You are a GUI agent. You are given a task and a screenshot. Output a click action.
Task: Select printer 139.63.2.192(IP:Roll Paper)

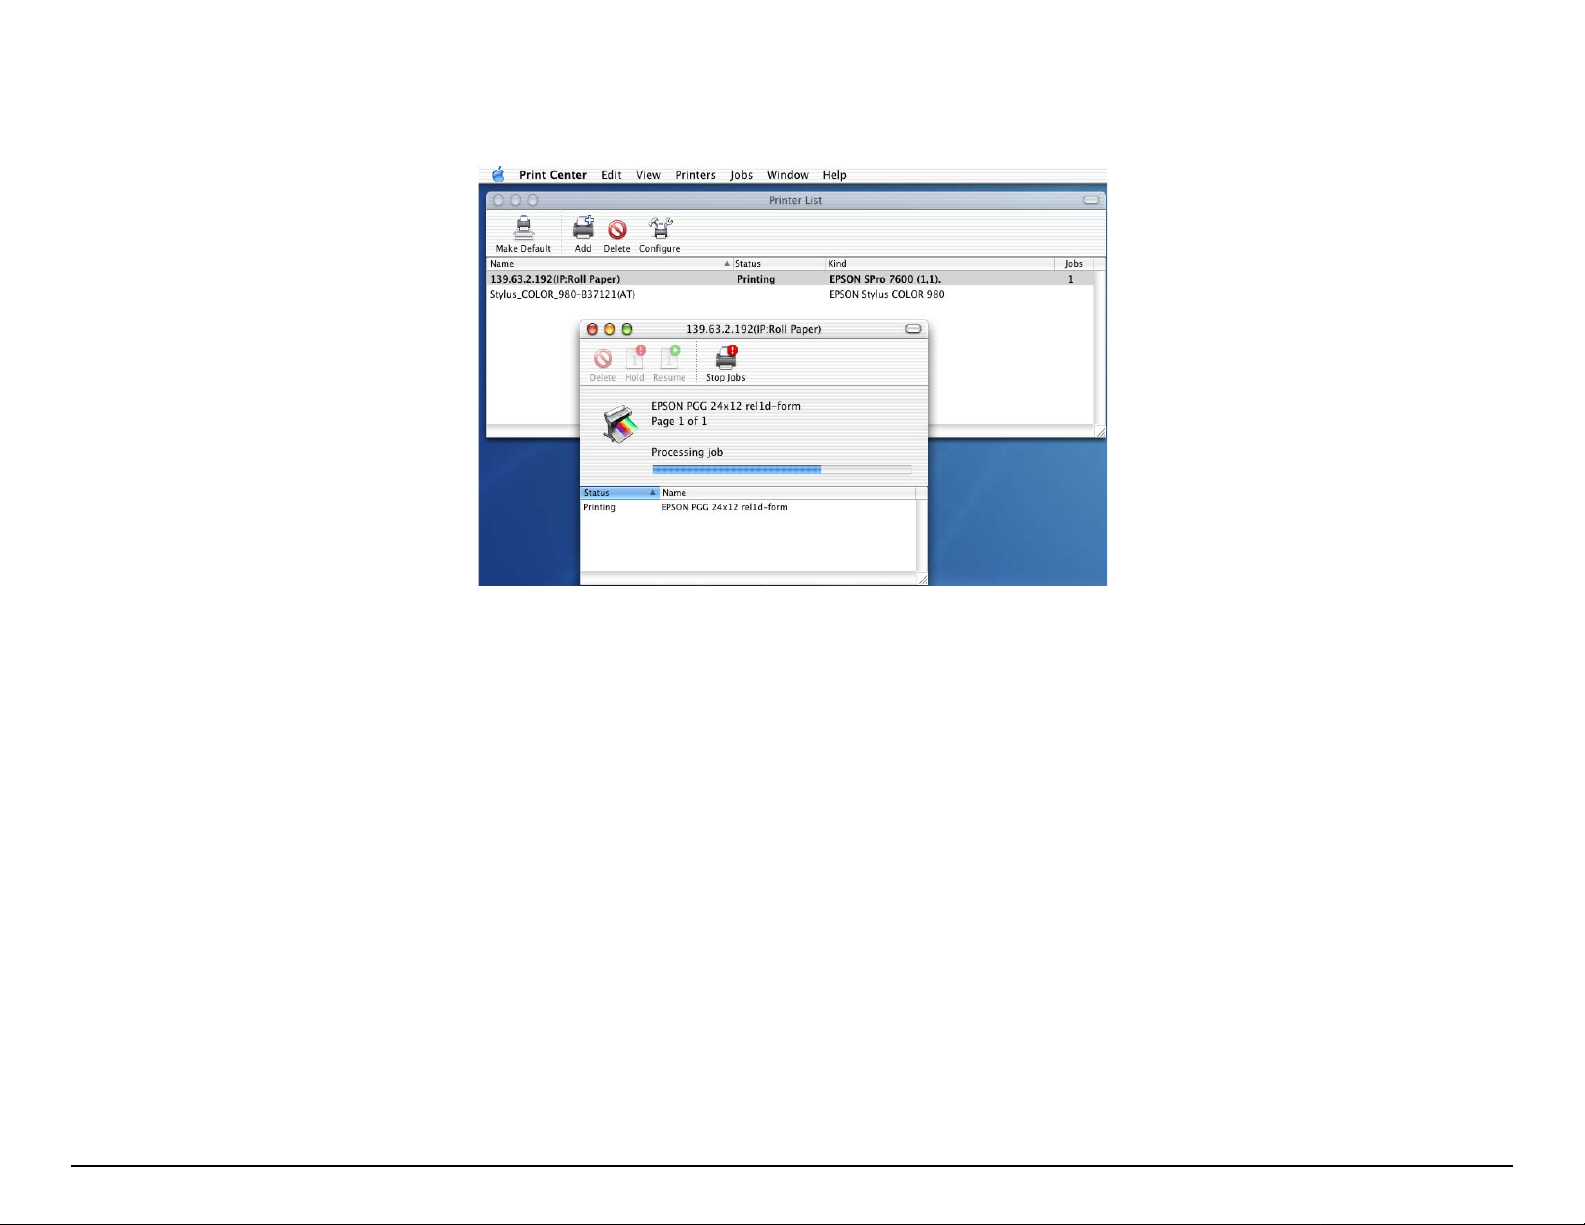(x=789, y=279)
